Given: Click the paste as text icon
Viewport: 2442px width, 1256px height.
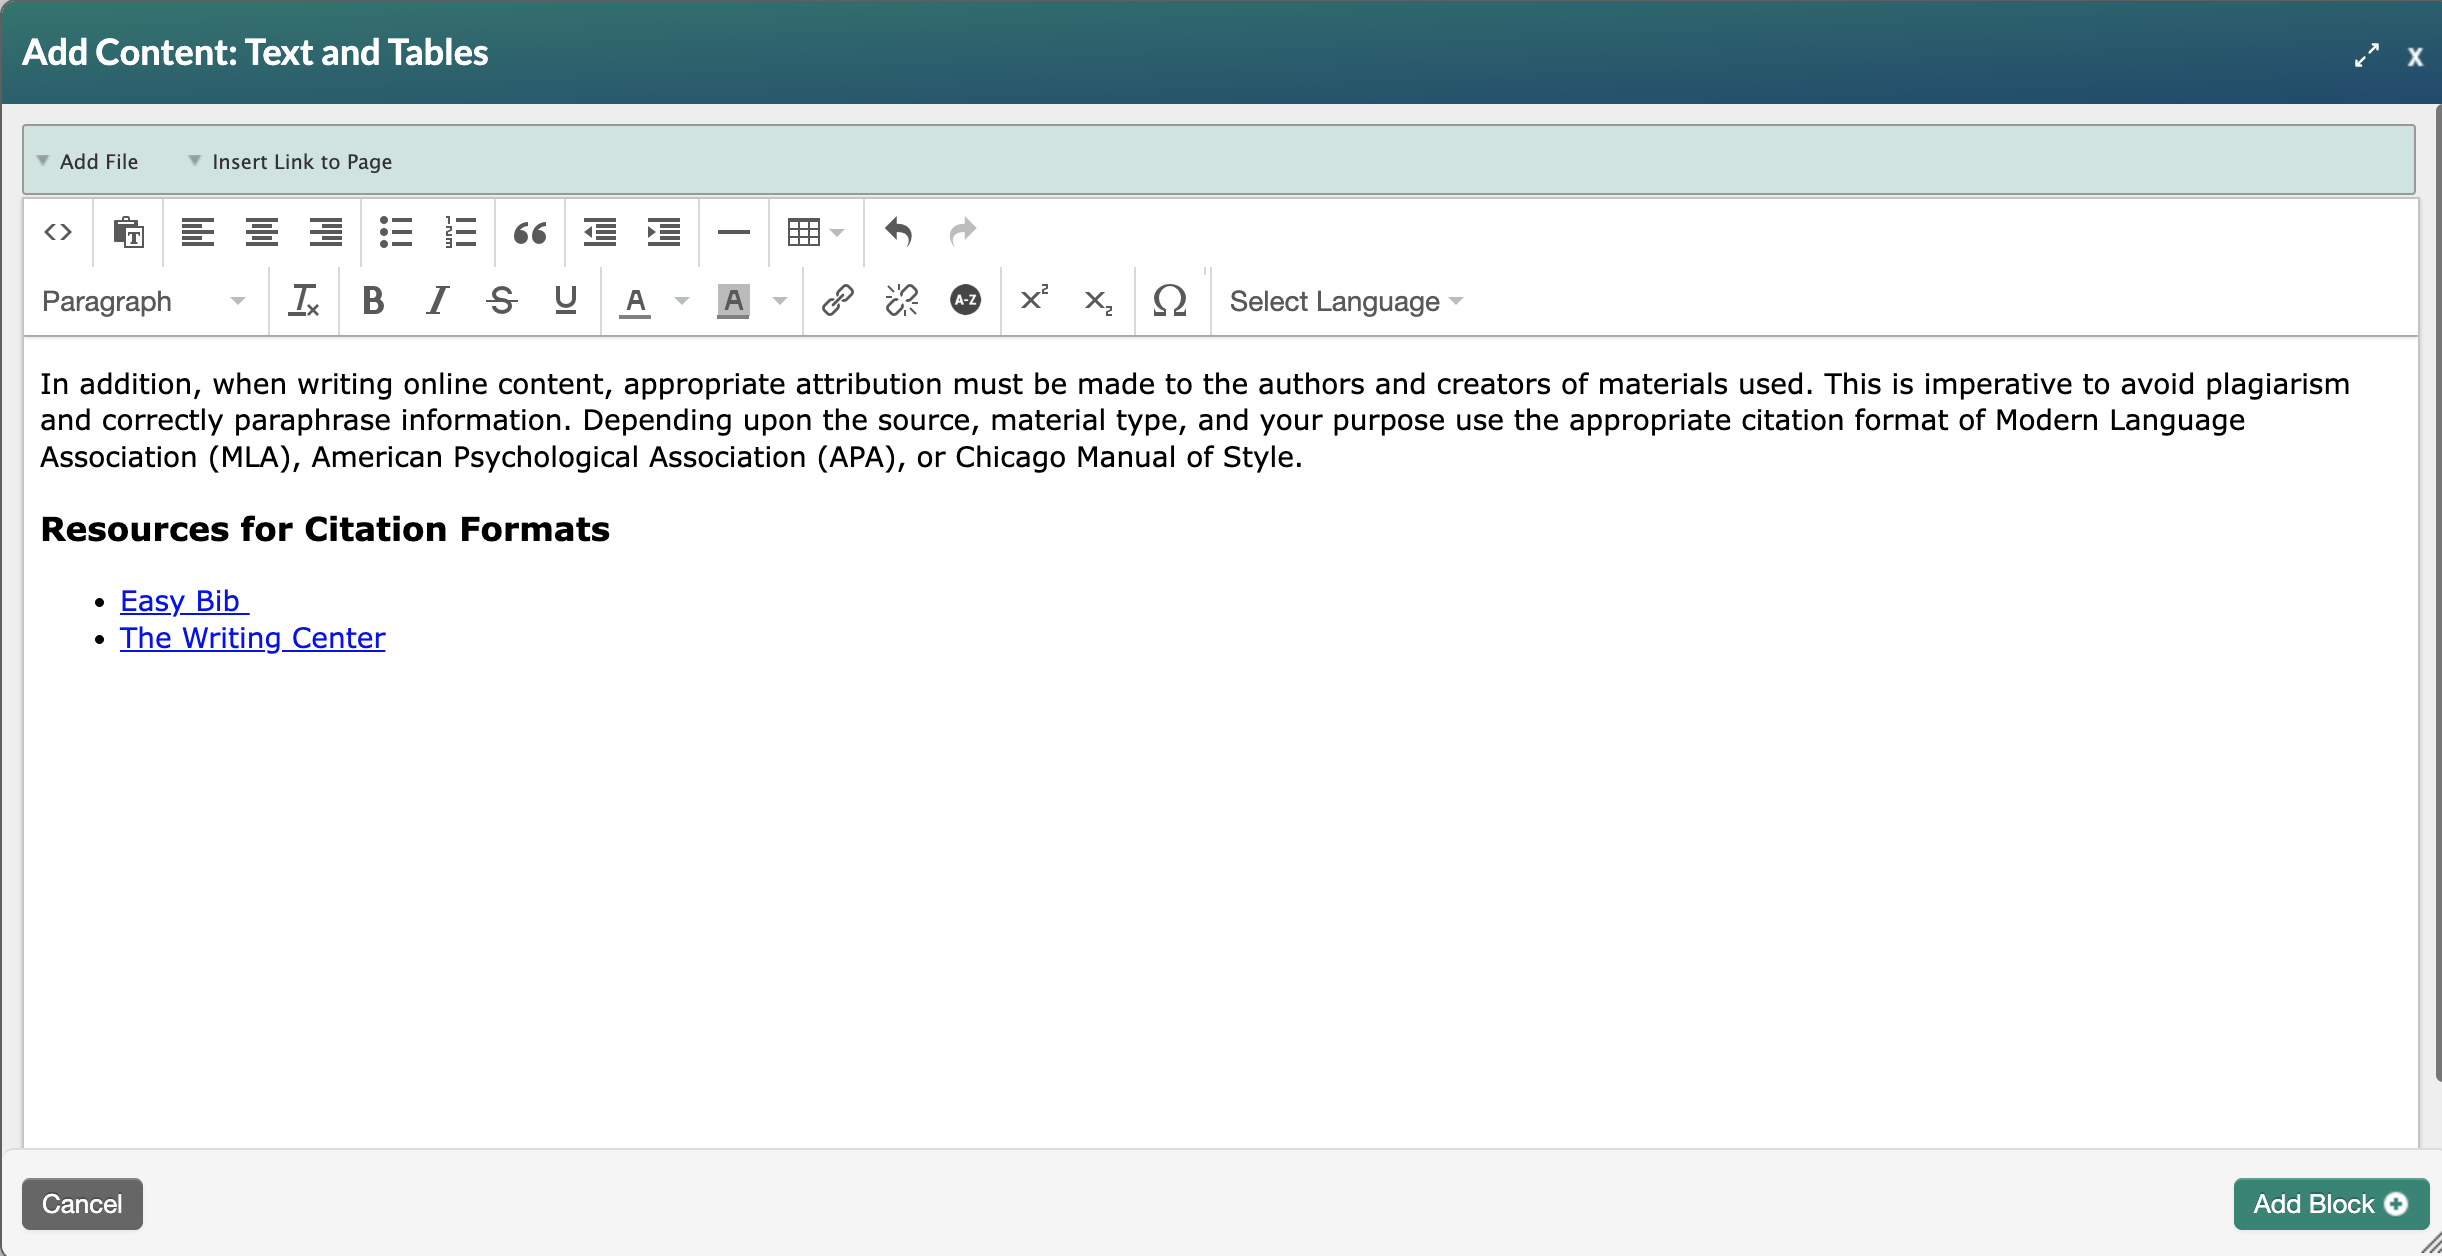Looking at the screenshot, I should pyautogui.click(x=128, y=233).
